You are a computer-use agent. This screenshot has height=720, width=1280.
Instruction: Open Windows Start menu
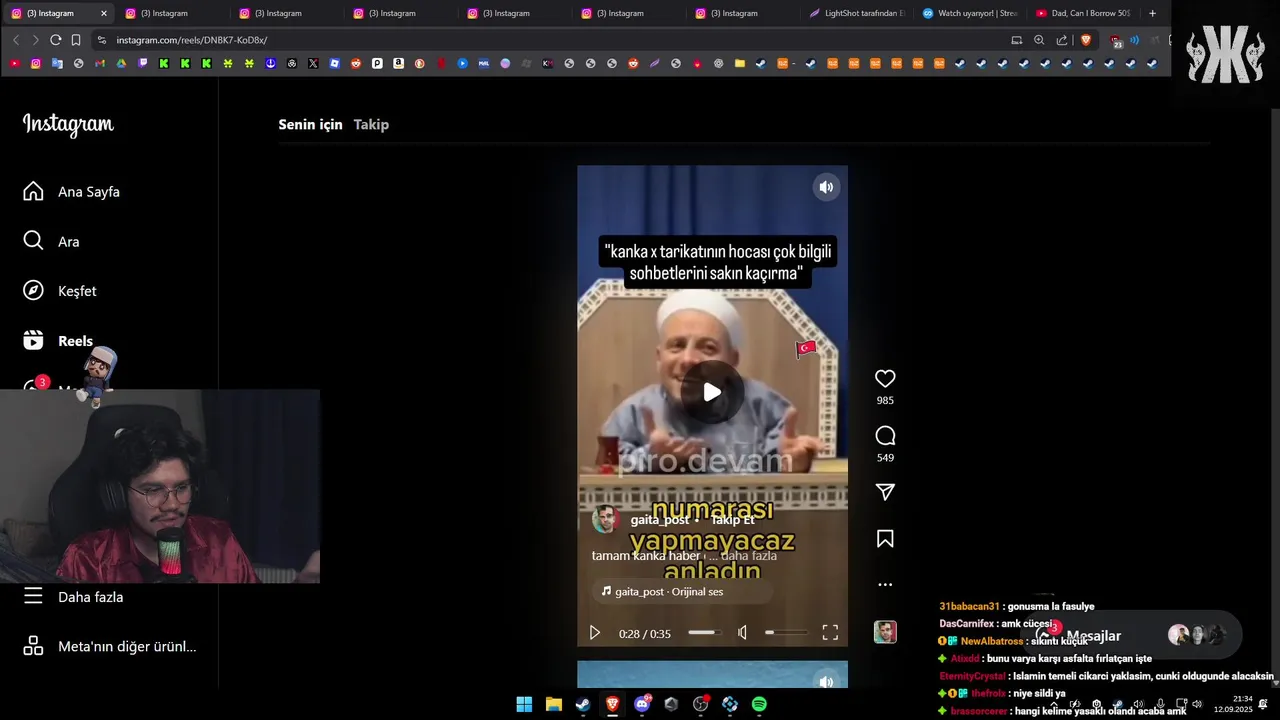click(524, 704)
